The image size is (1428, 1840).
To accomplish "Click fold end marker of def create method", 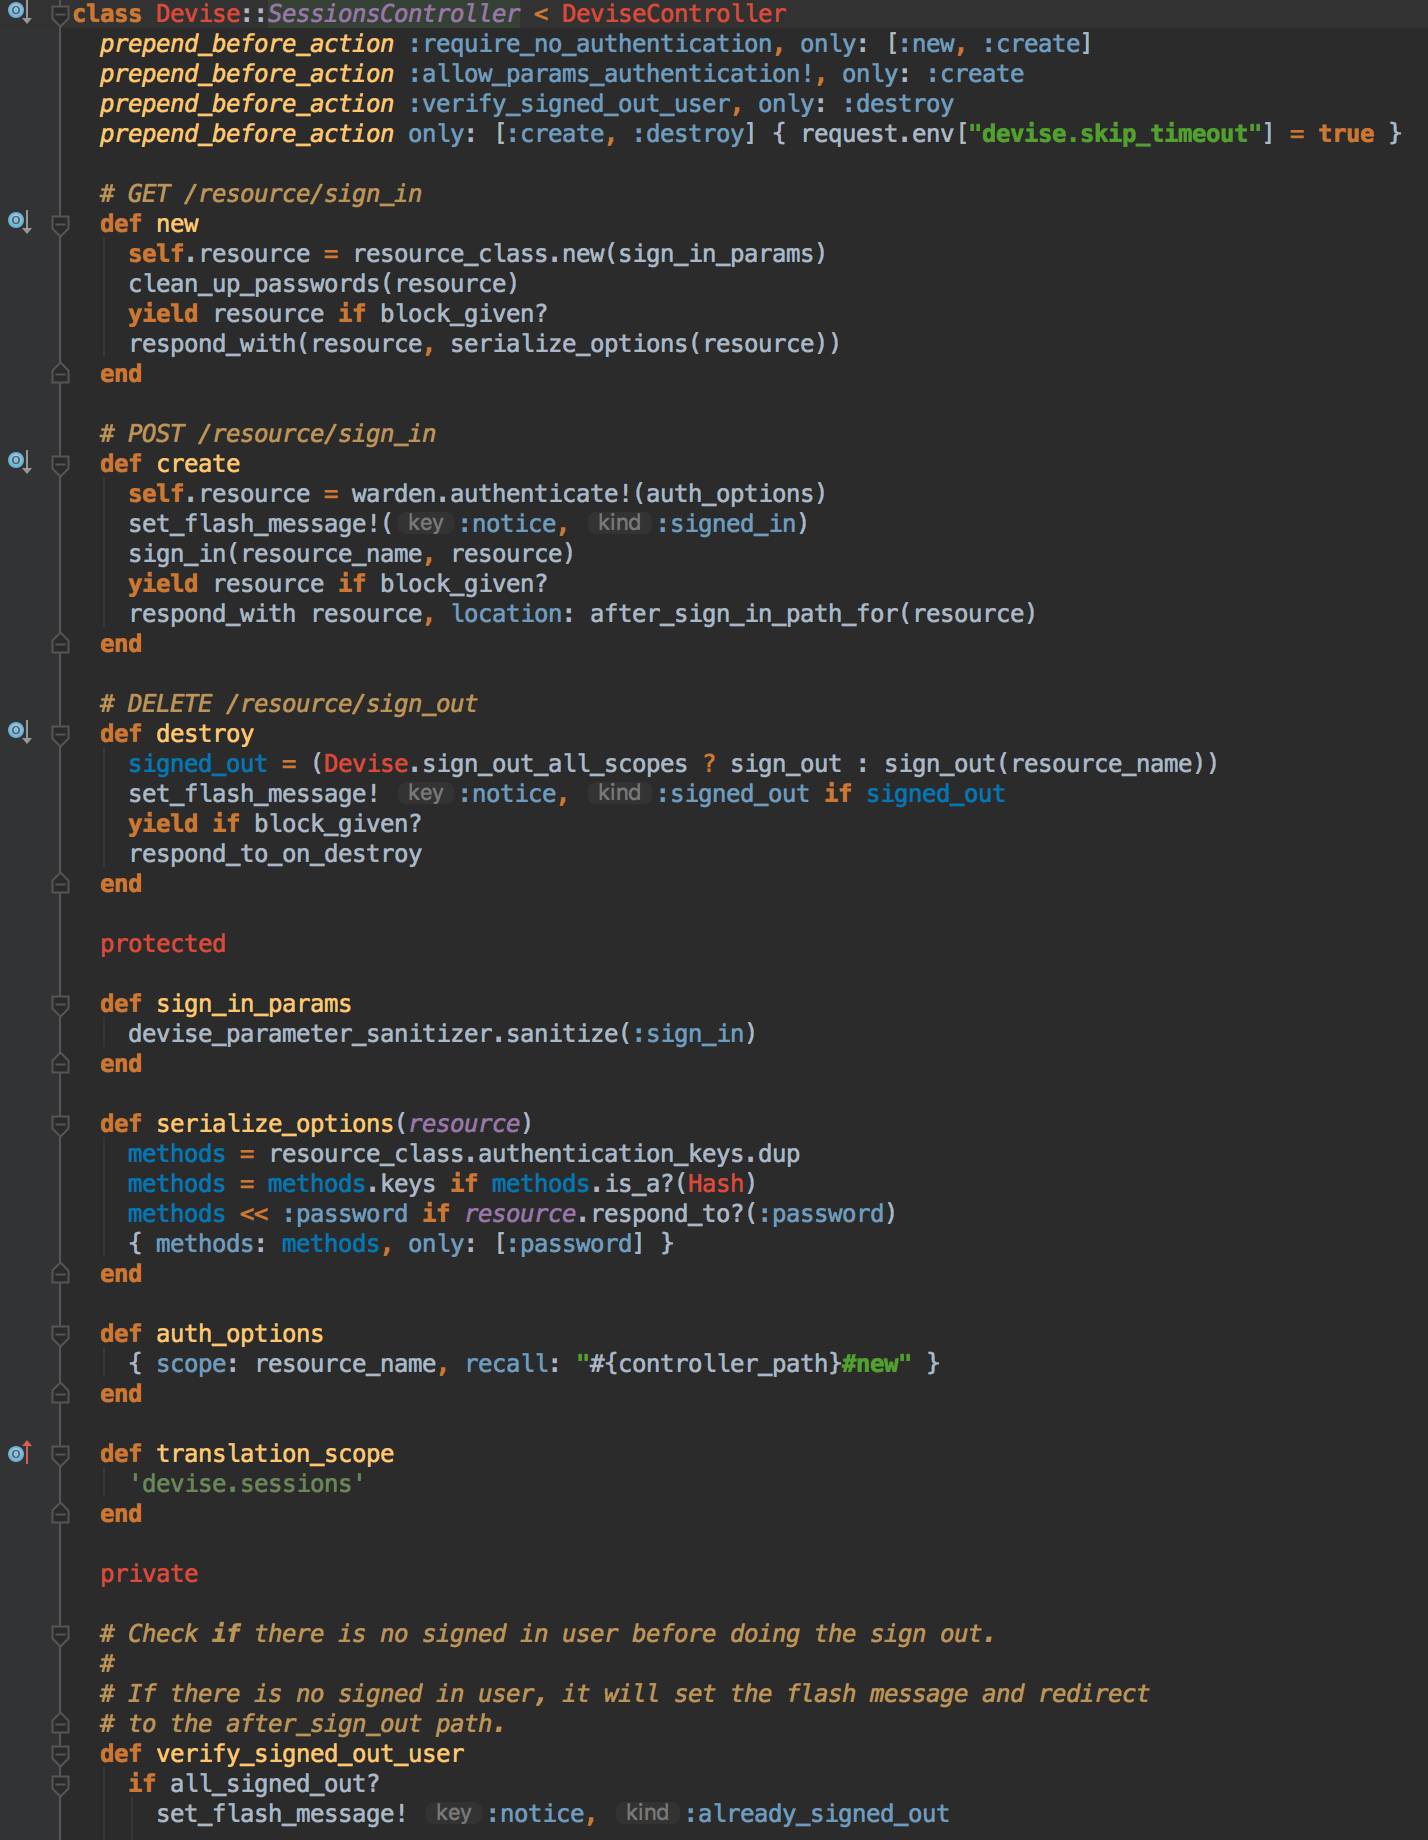I will click(x=60, y=644).
